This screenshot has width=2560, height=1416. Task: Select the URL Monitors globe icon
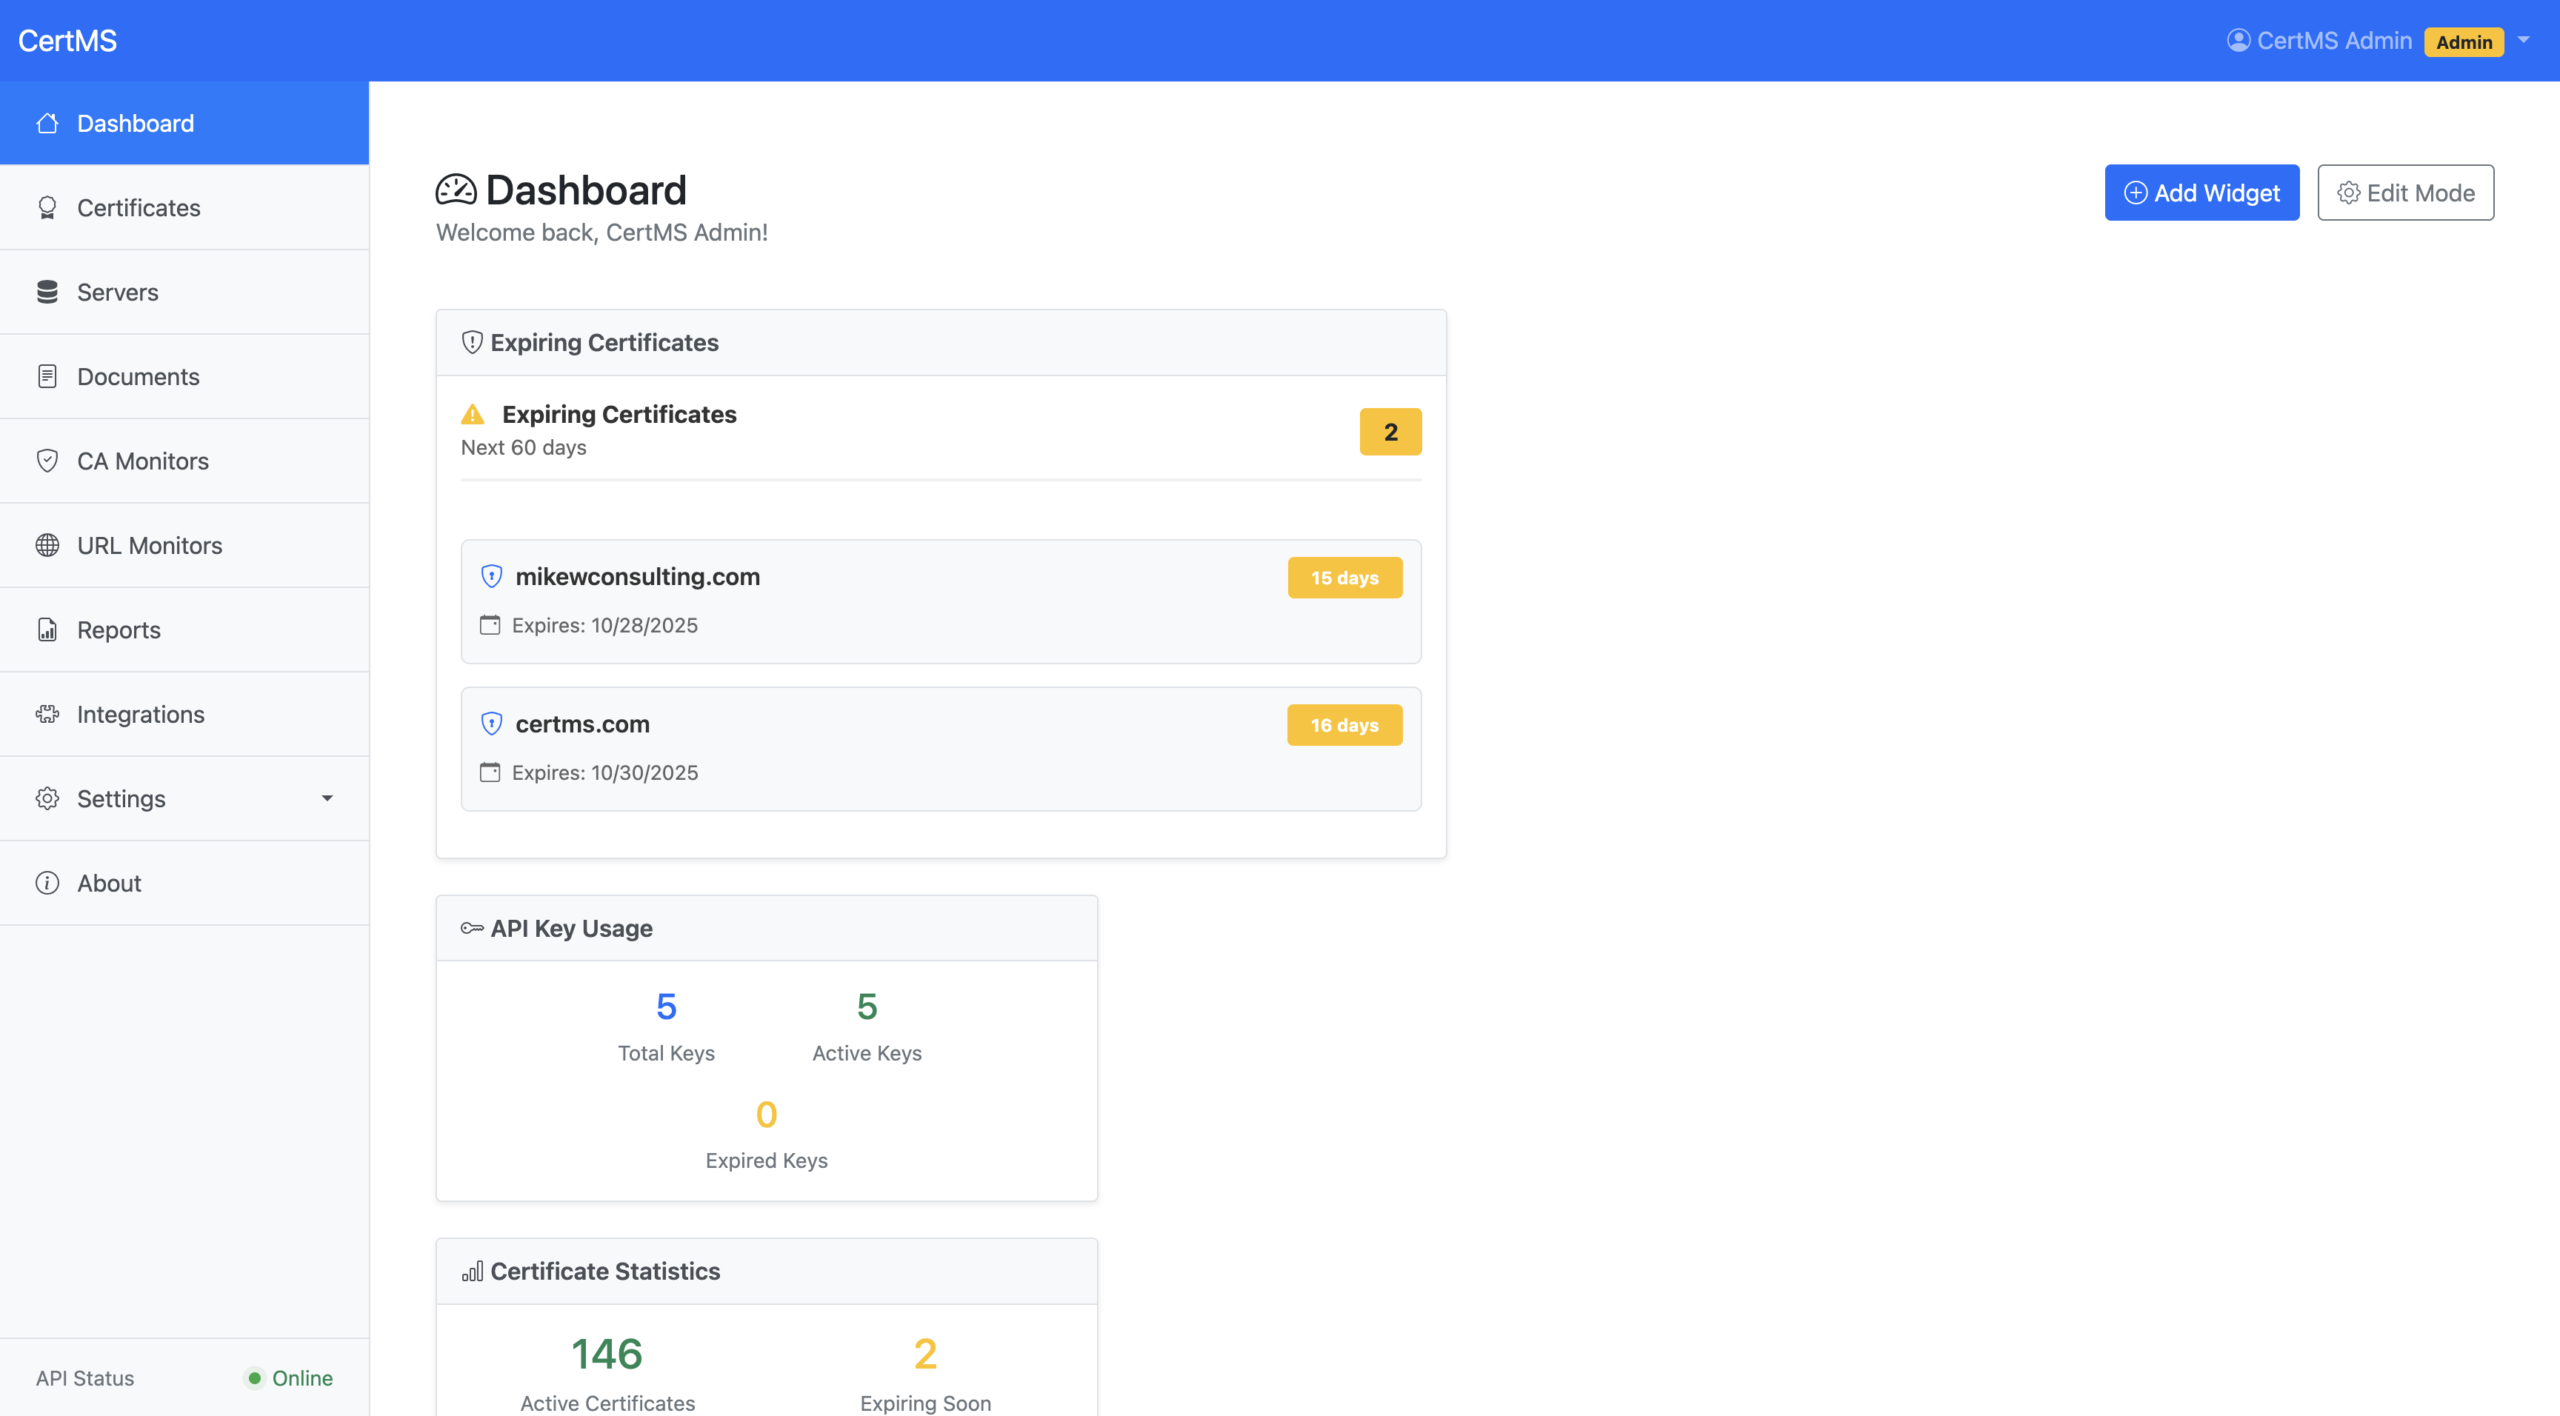click(48, 545)
